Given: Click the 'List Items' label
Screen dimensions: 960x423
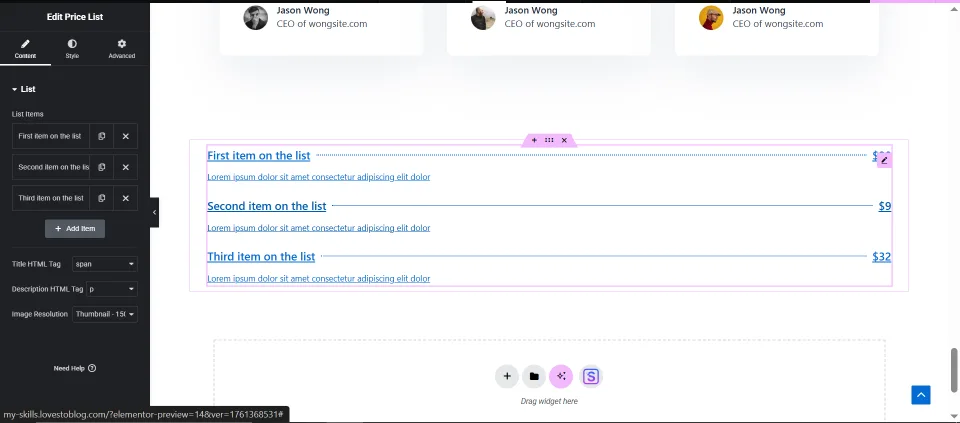Looking at the screenshot, I should pyautogui.click(x=28, y=114).
